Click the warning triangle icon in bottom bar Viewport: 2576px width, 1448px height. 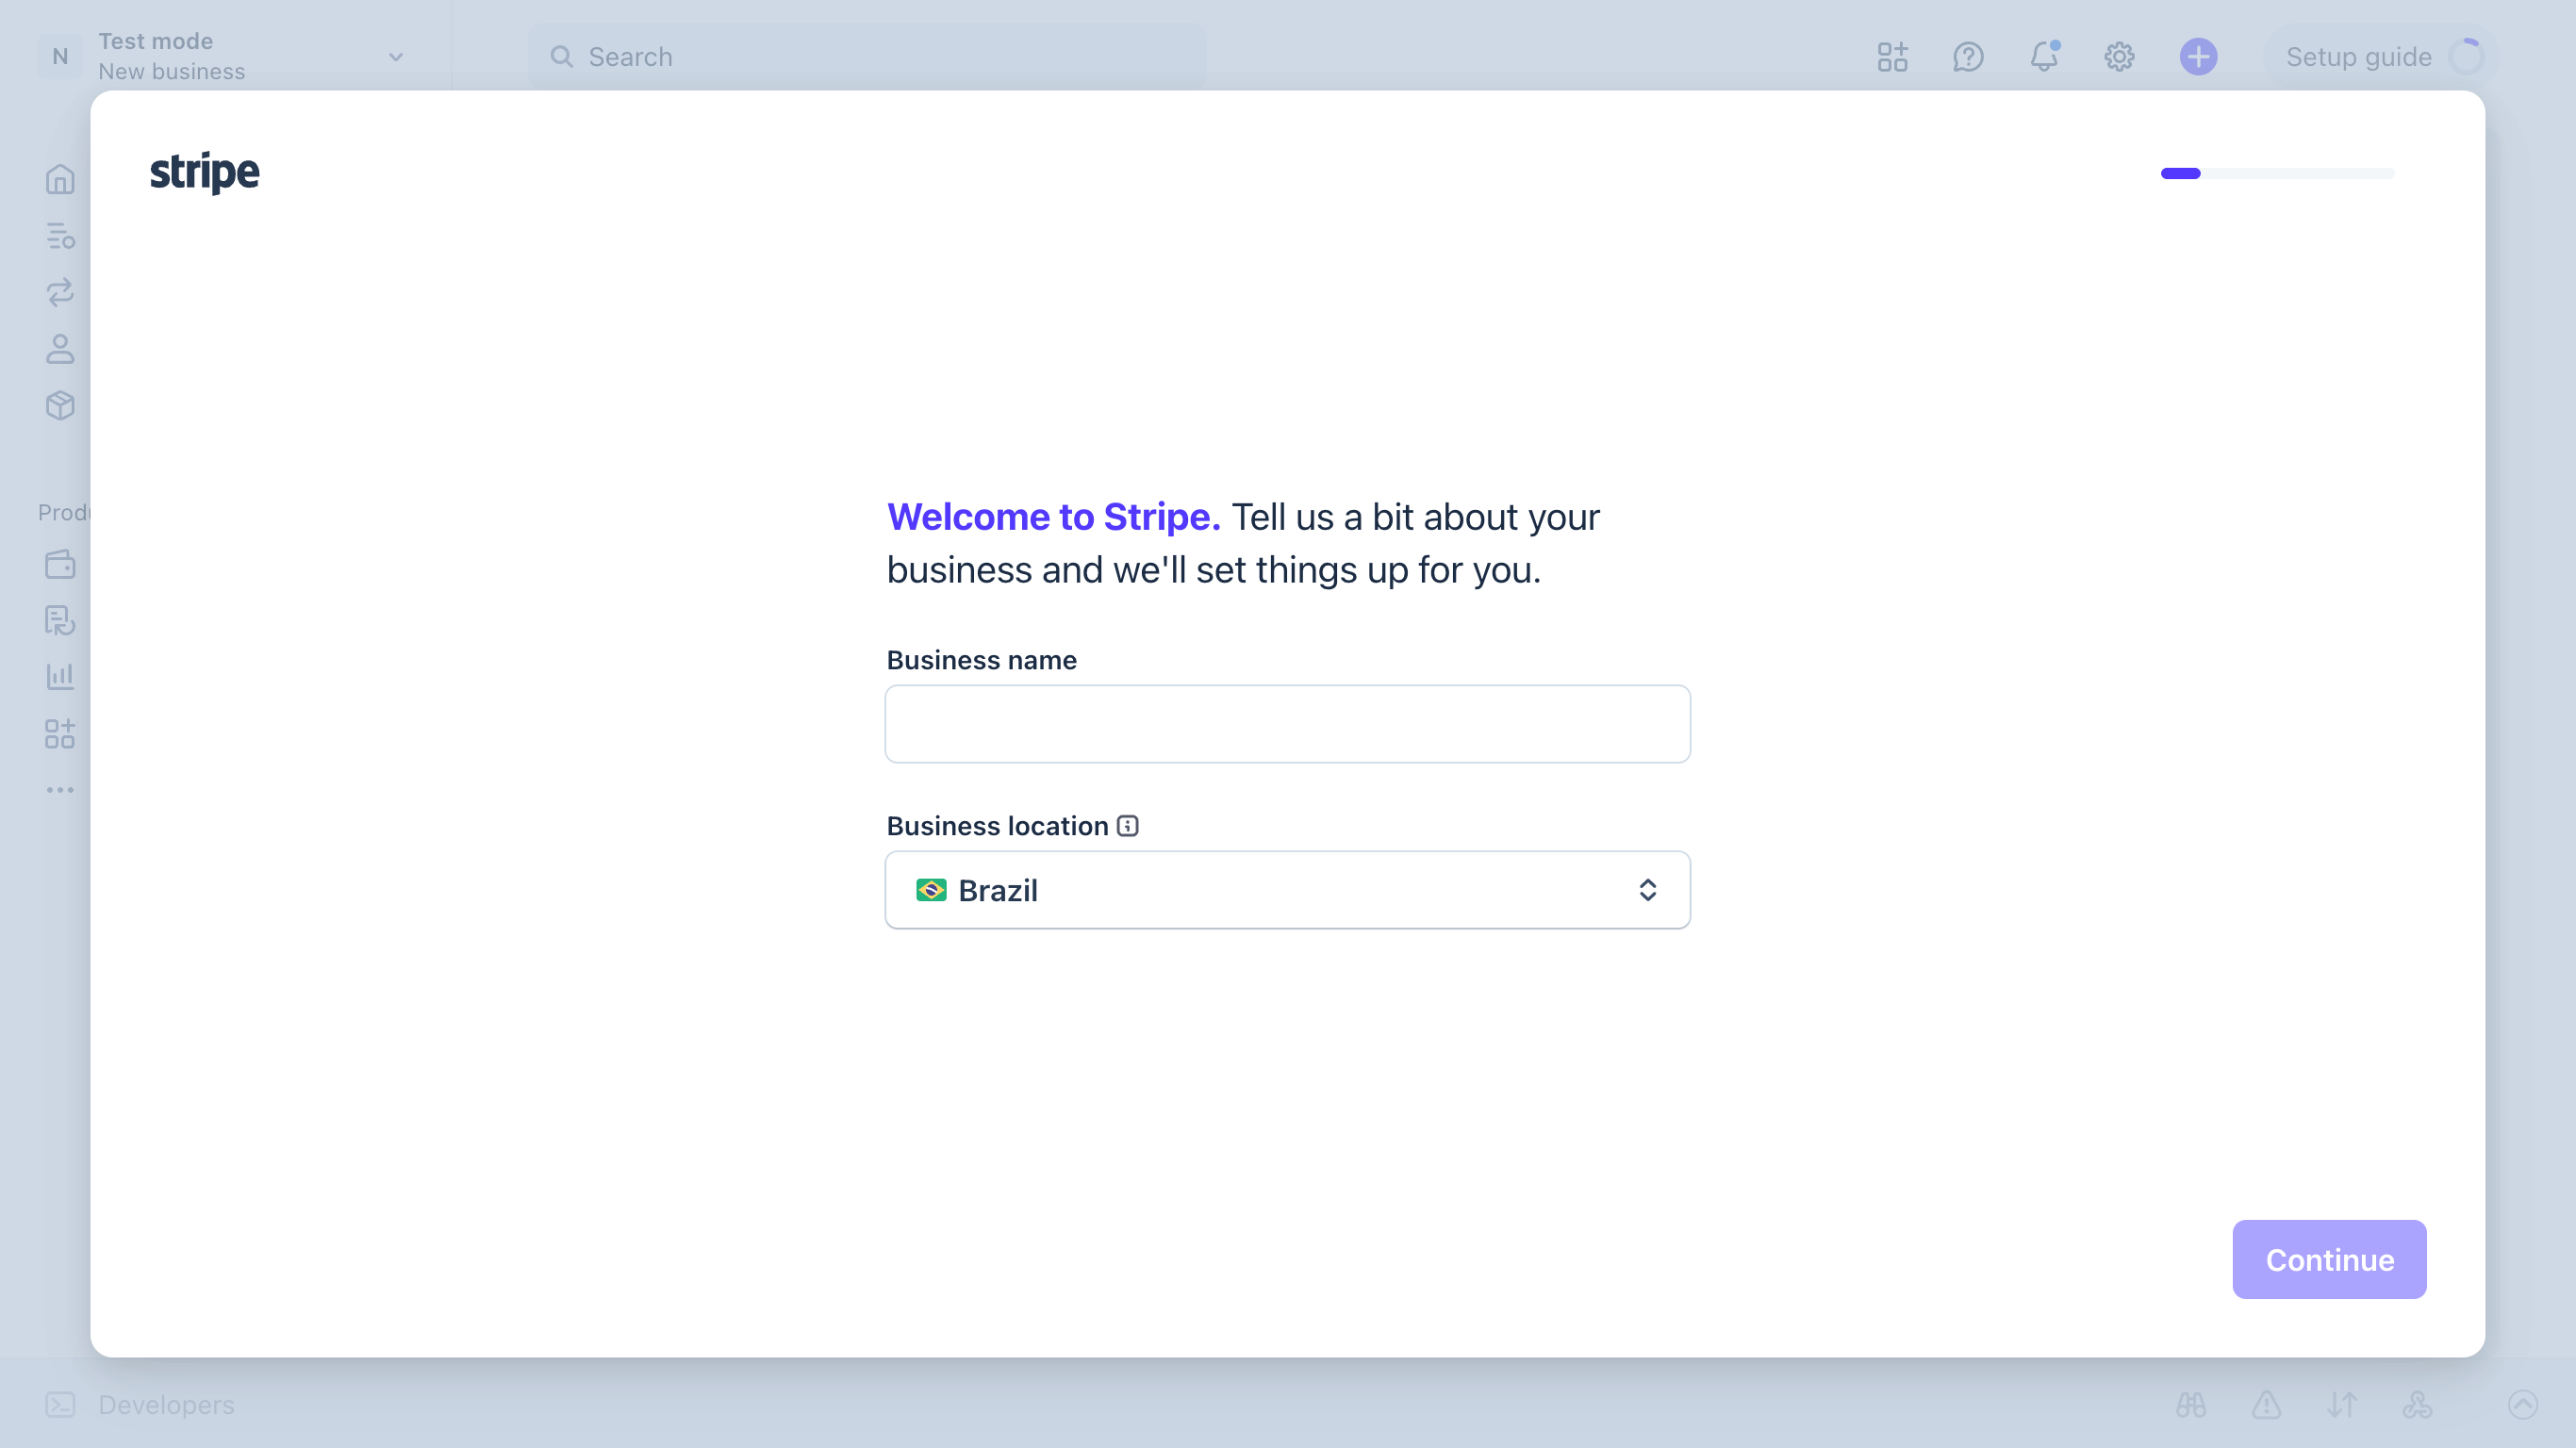[2266, 1405]
